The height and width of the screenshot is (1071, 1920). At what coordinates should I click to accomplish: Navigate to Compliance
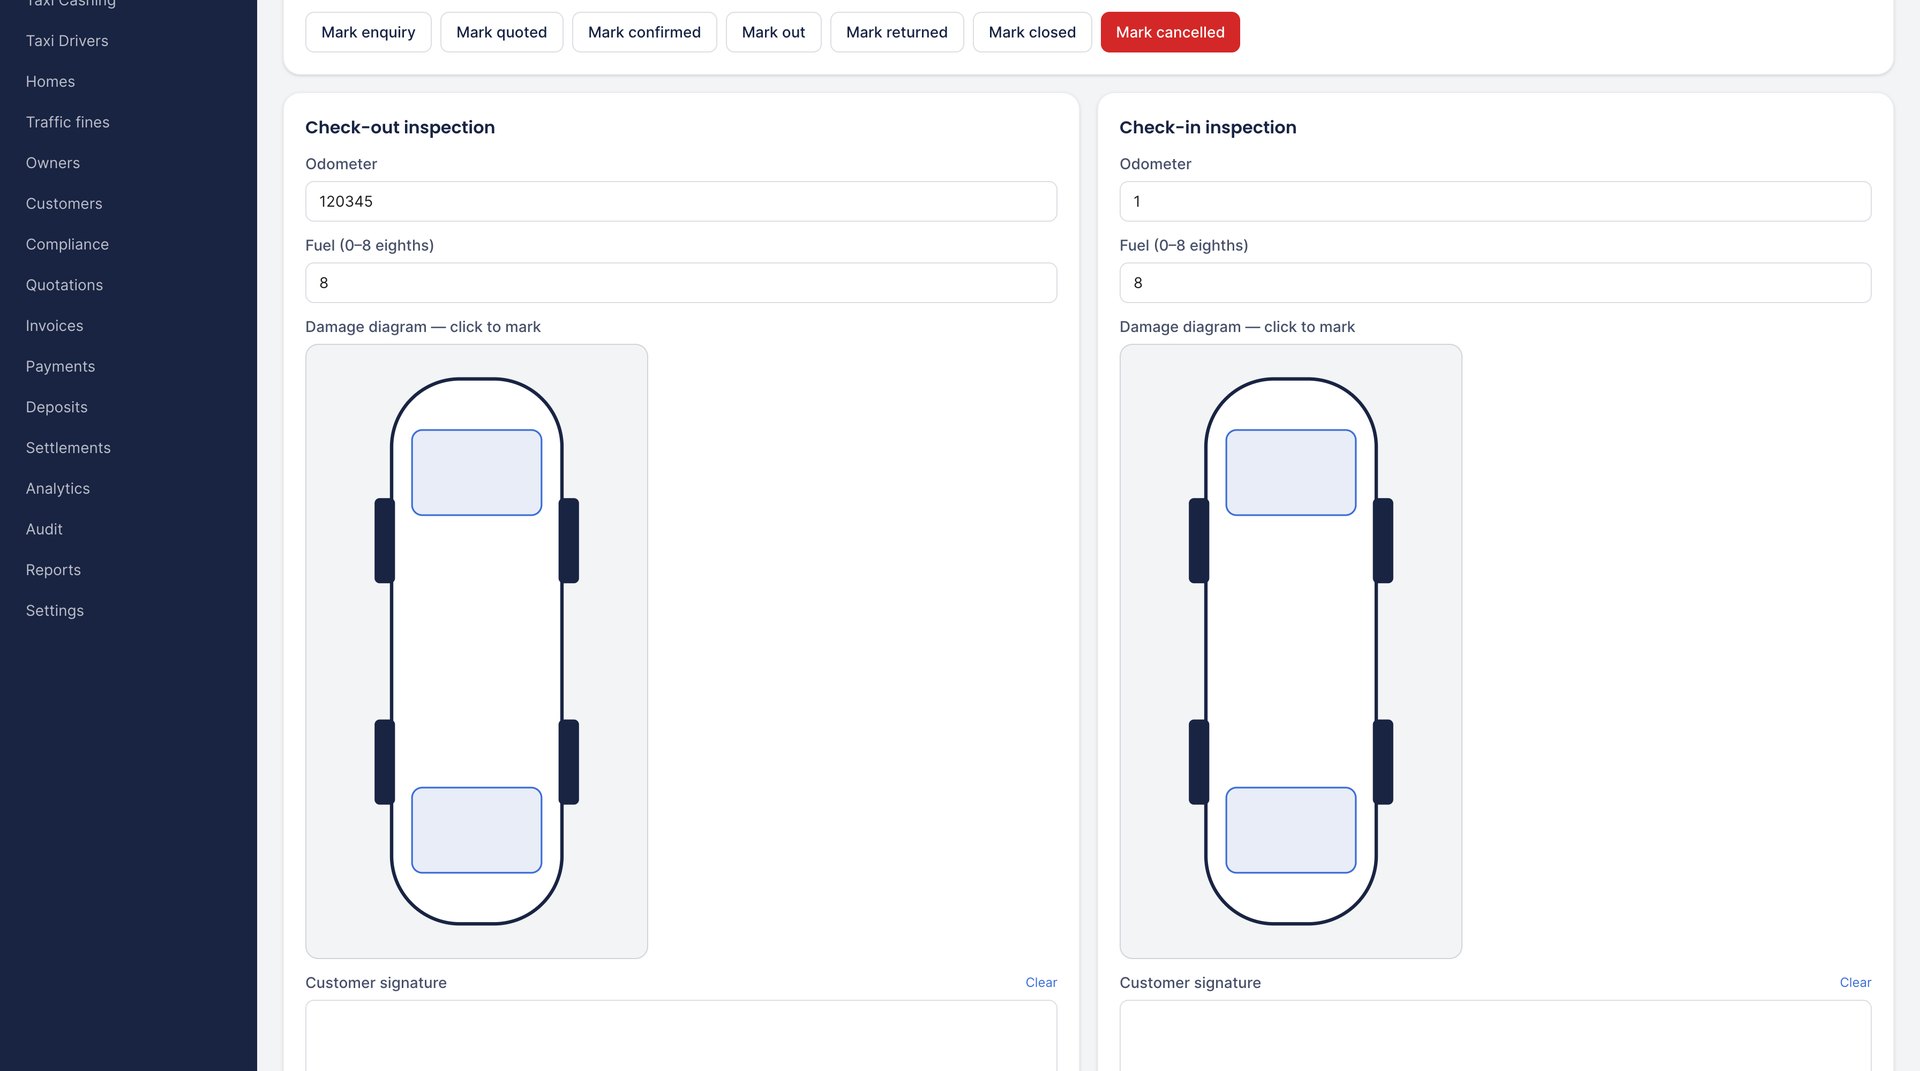[67, 245]
